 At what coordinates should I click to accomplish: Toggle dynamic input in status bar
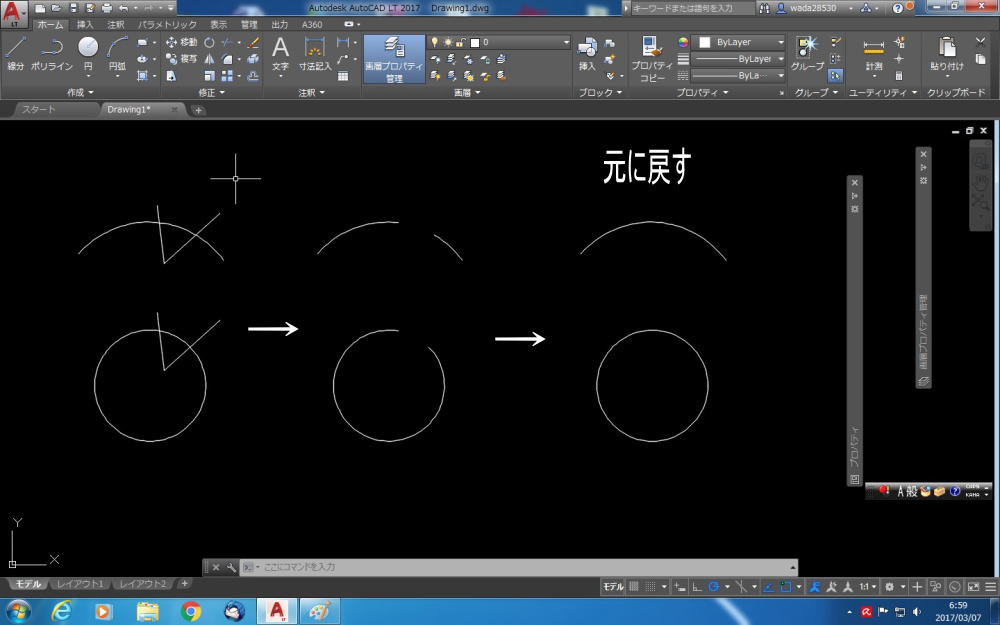click(681, 587)
